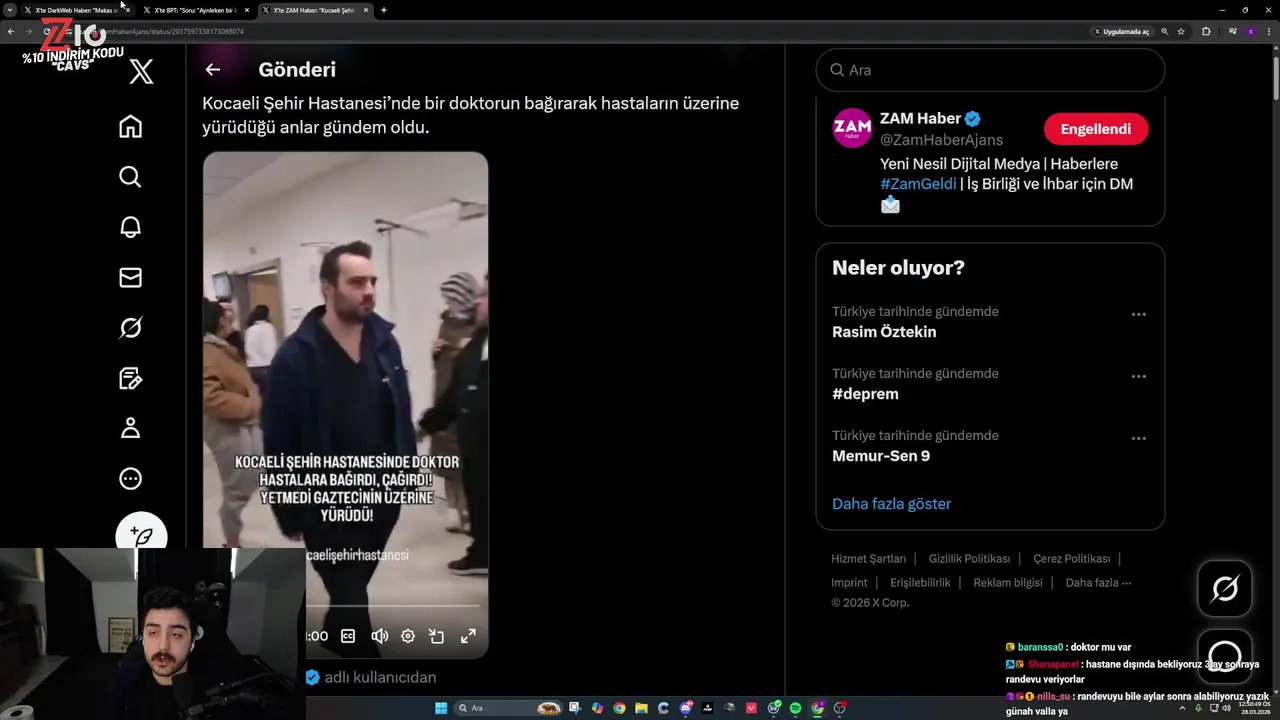
Task: Open the Profile person icon
Action: pyautogui.click(x=130, y=428)
